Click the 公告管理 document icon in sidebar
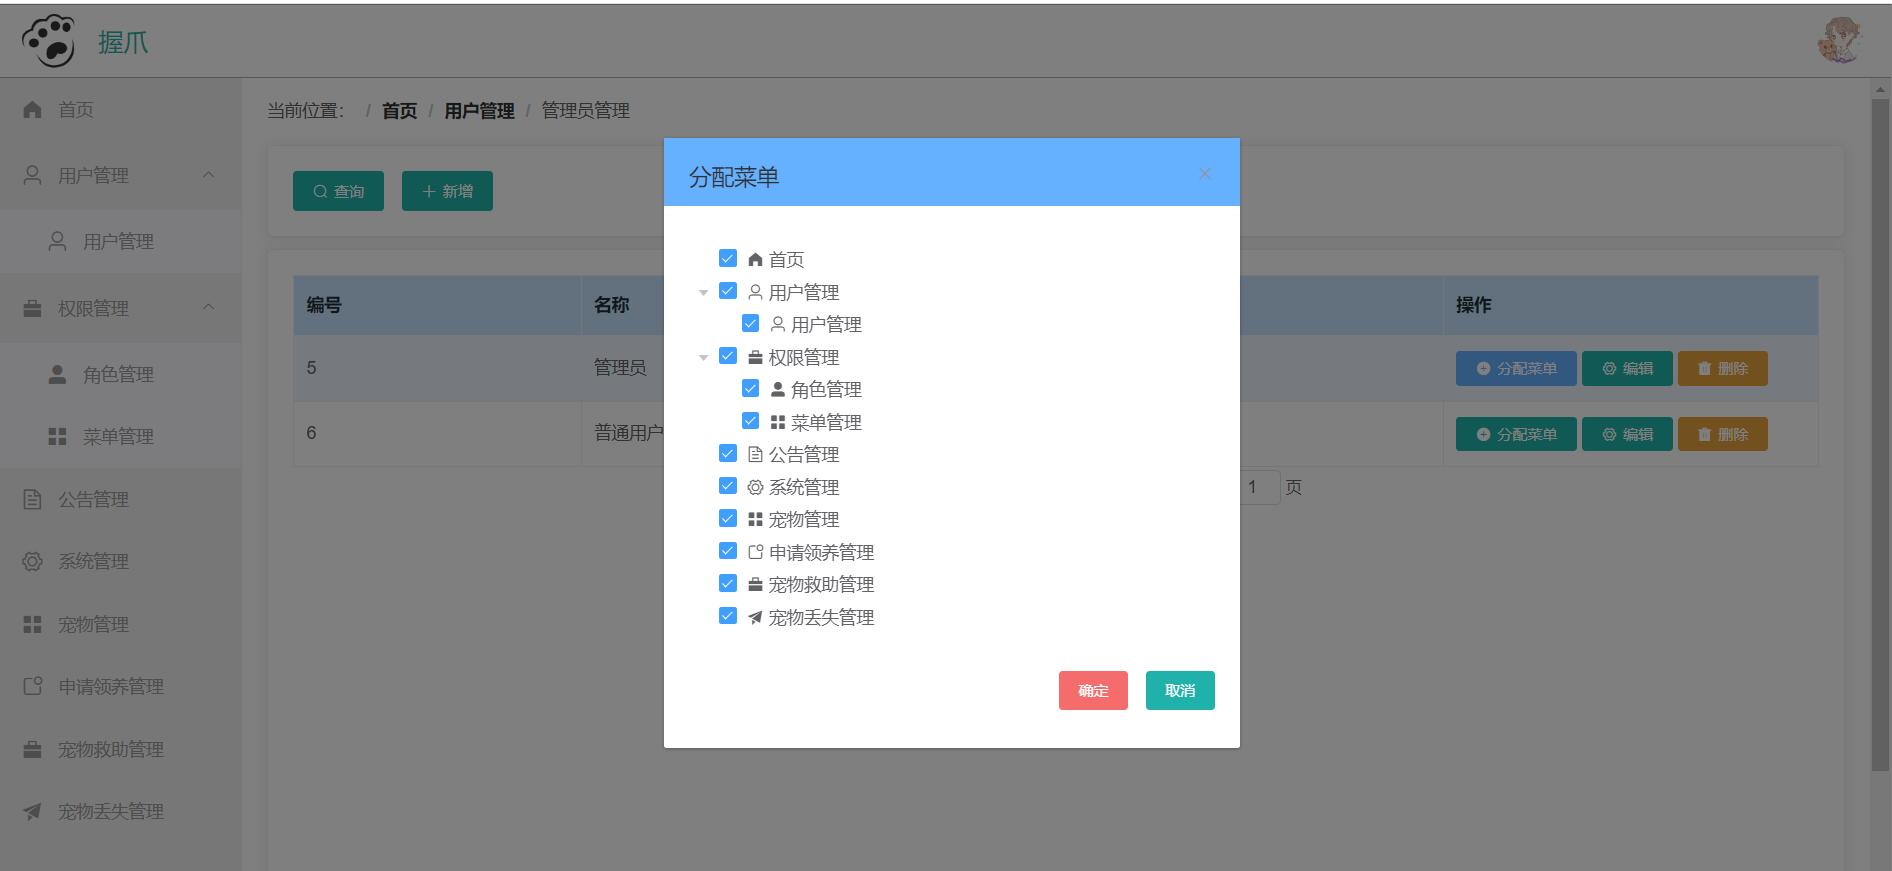1892x871 pixels. click(x=32, y=499)
